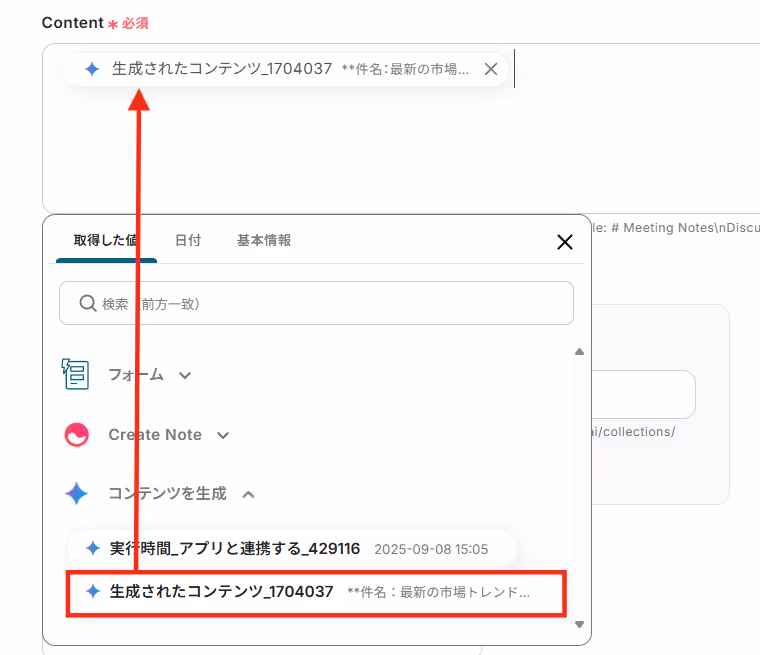This screenshot has height=655, width=760.
Task: Click the Content field label
Action: coord(73,23)
